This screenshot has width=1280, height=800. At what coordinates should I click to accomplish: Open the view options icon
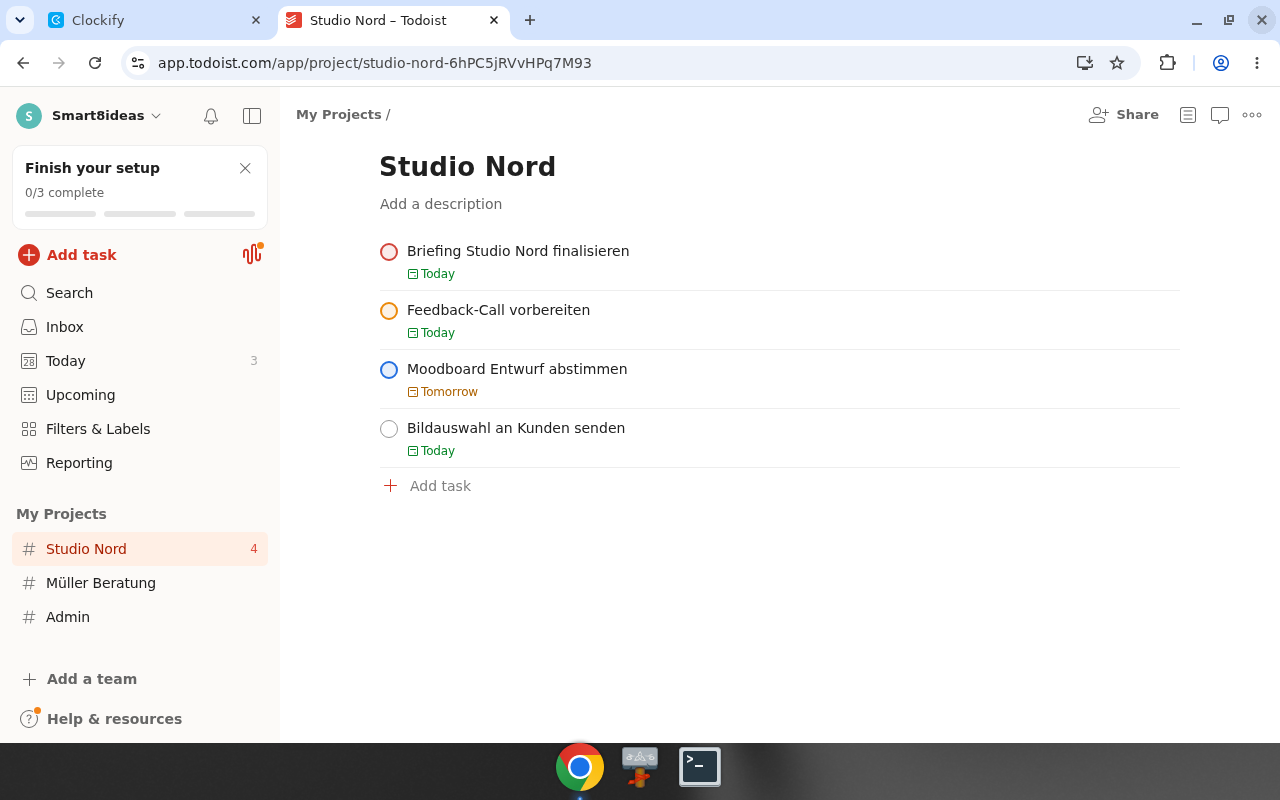(x=1188, y=115)
